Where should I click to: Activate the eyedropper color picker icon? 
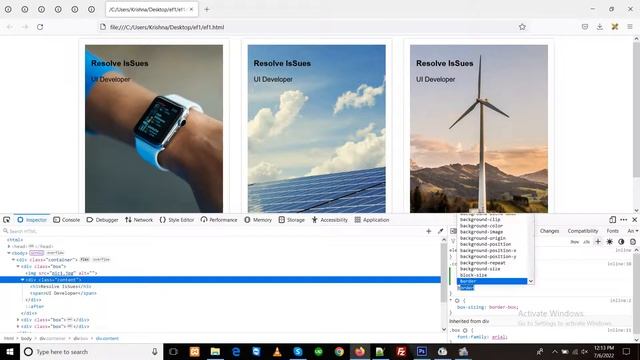(x=440, y=231)
